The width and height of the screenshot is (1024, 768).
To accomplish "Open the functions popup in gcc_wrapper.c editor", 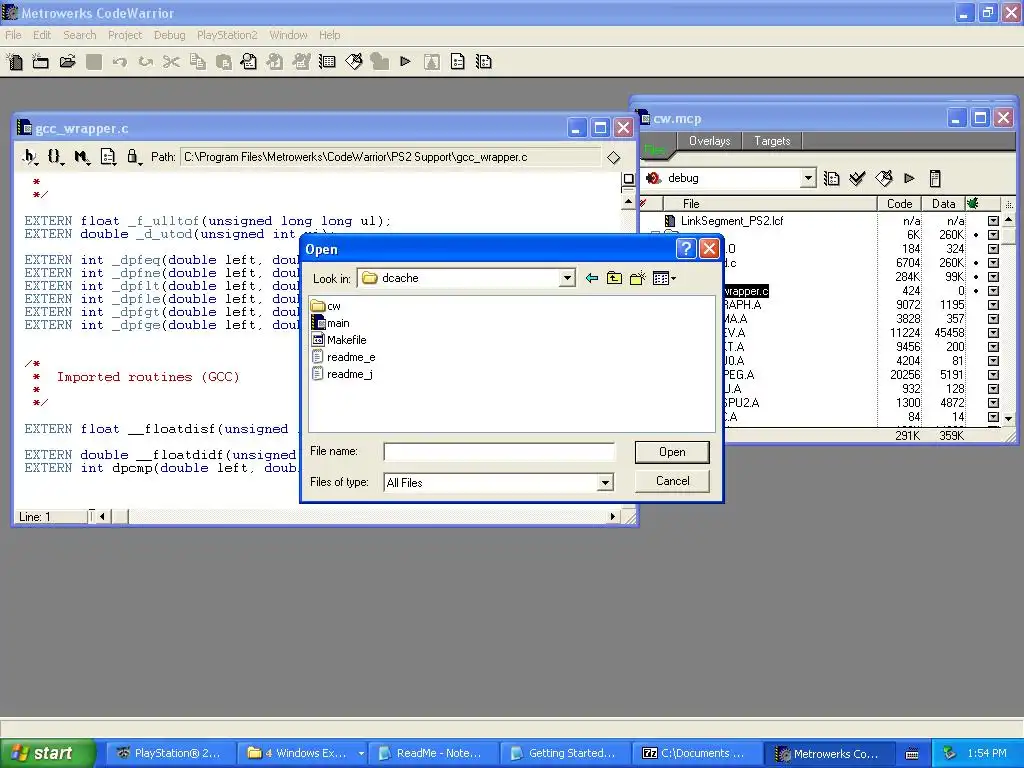I will [x=55, y=157].
